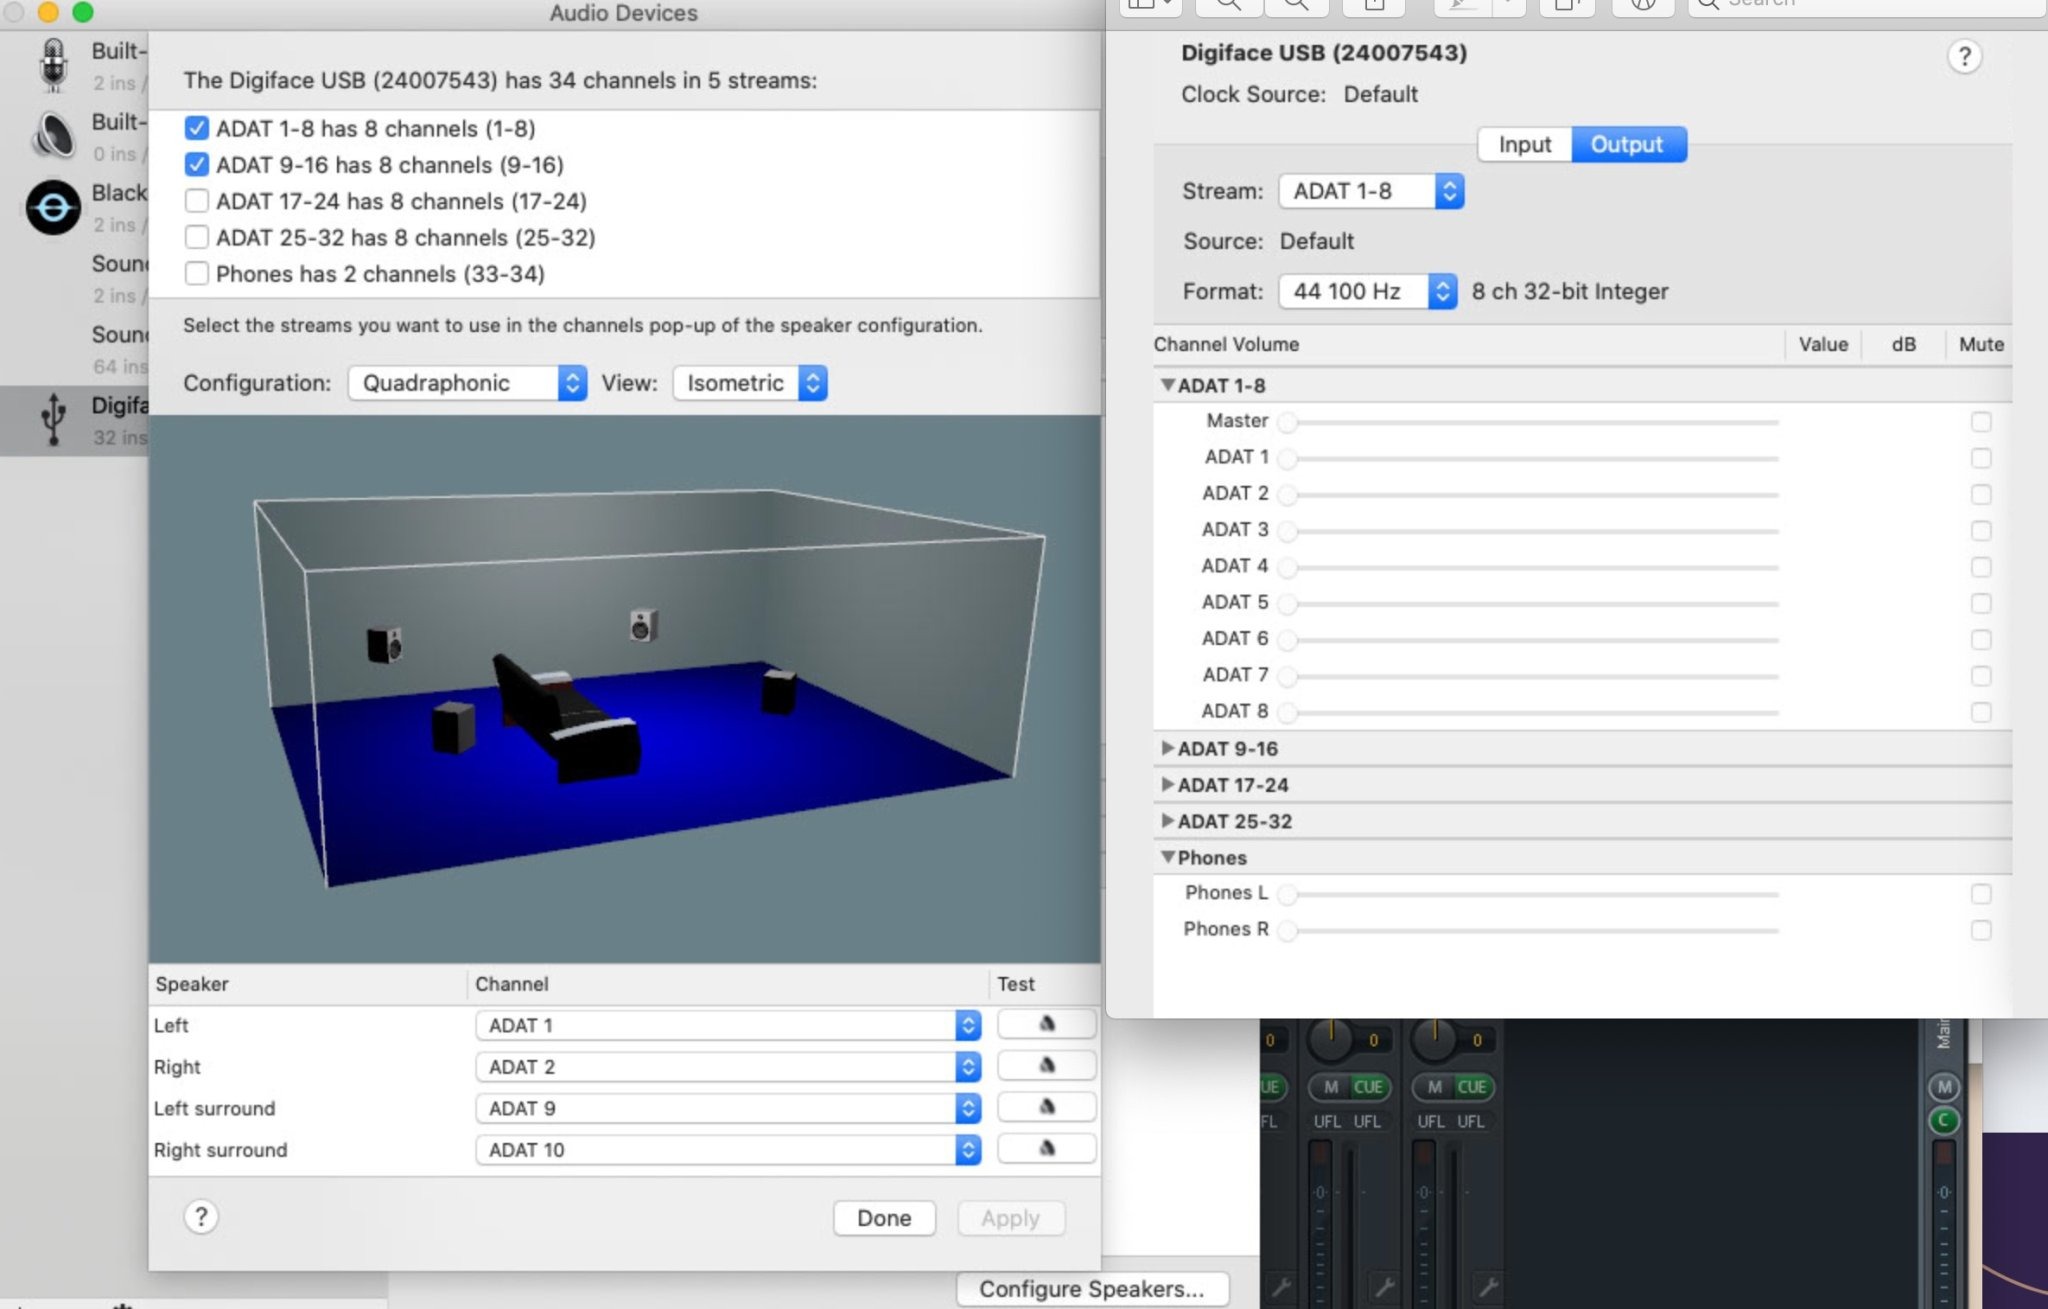The height and width of the screenshot is (1309, 2048).
Task: Enable the ADAT 17-24 stream checkbox
Action: 197,201
